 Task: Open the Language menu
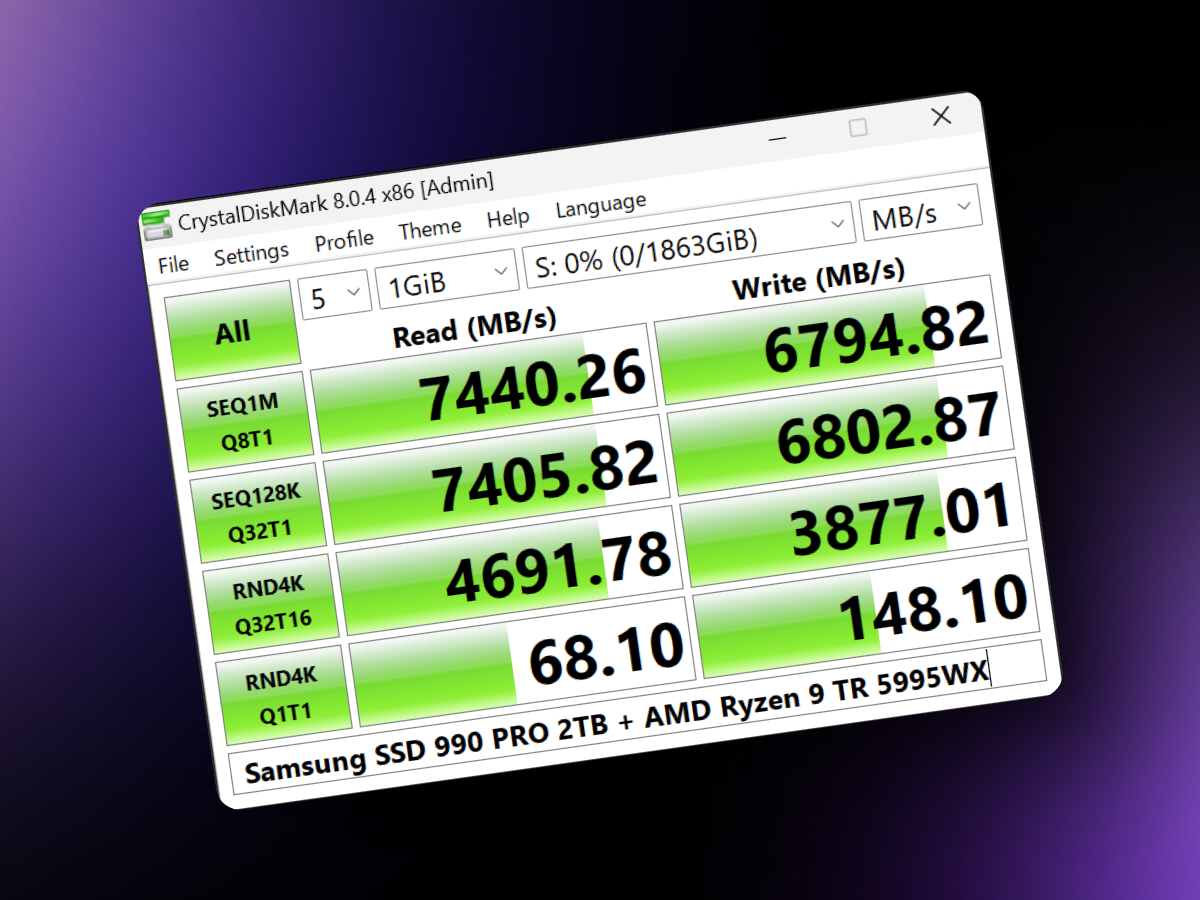coord(601,204)
